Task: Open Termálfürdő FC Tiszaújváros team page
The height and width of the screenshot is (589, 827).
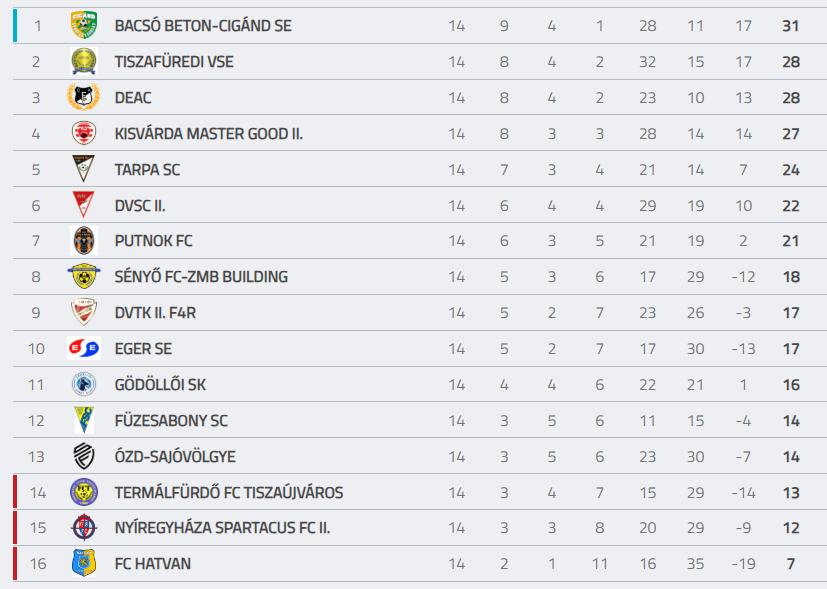Action: pyautogui.click(x=229, y=492)
